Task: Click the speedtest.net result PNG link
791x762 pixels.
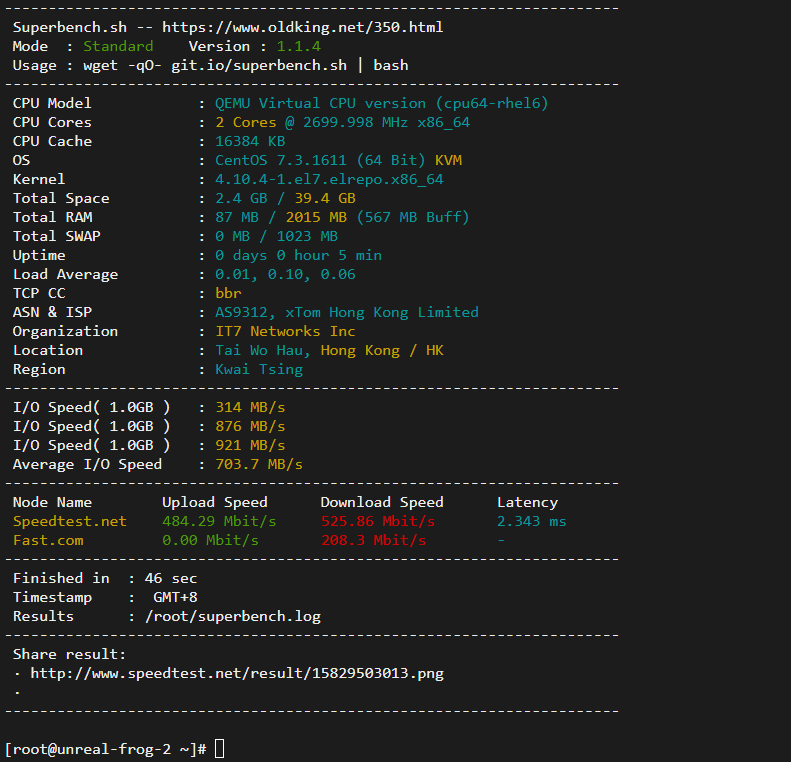Action: tap(237, 674)
